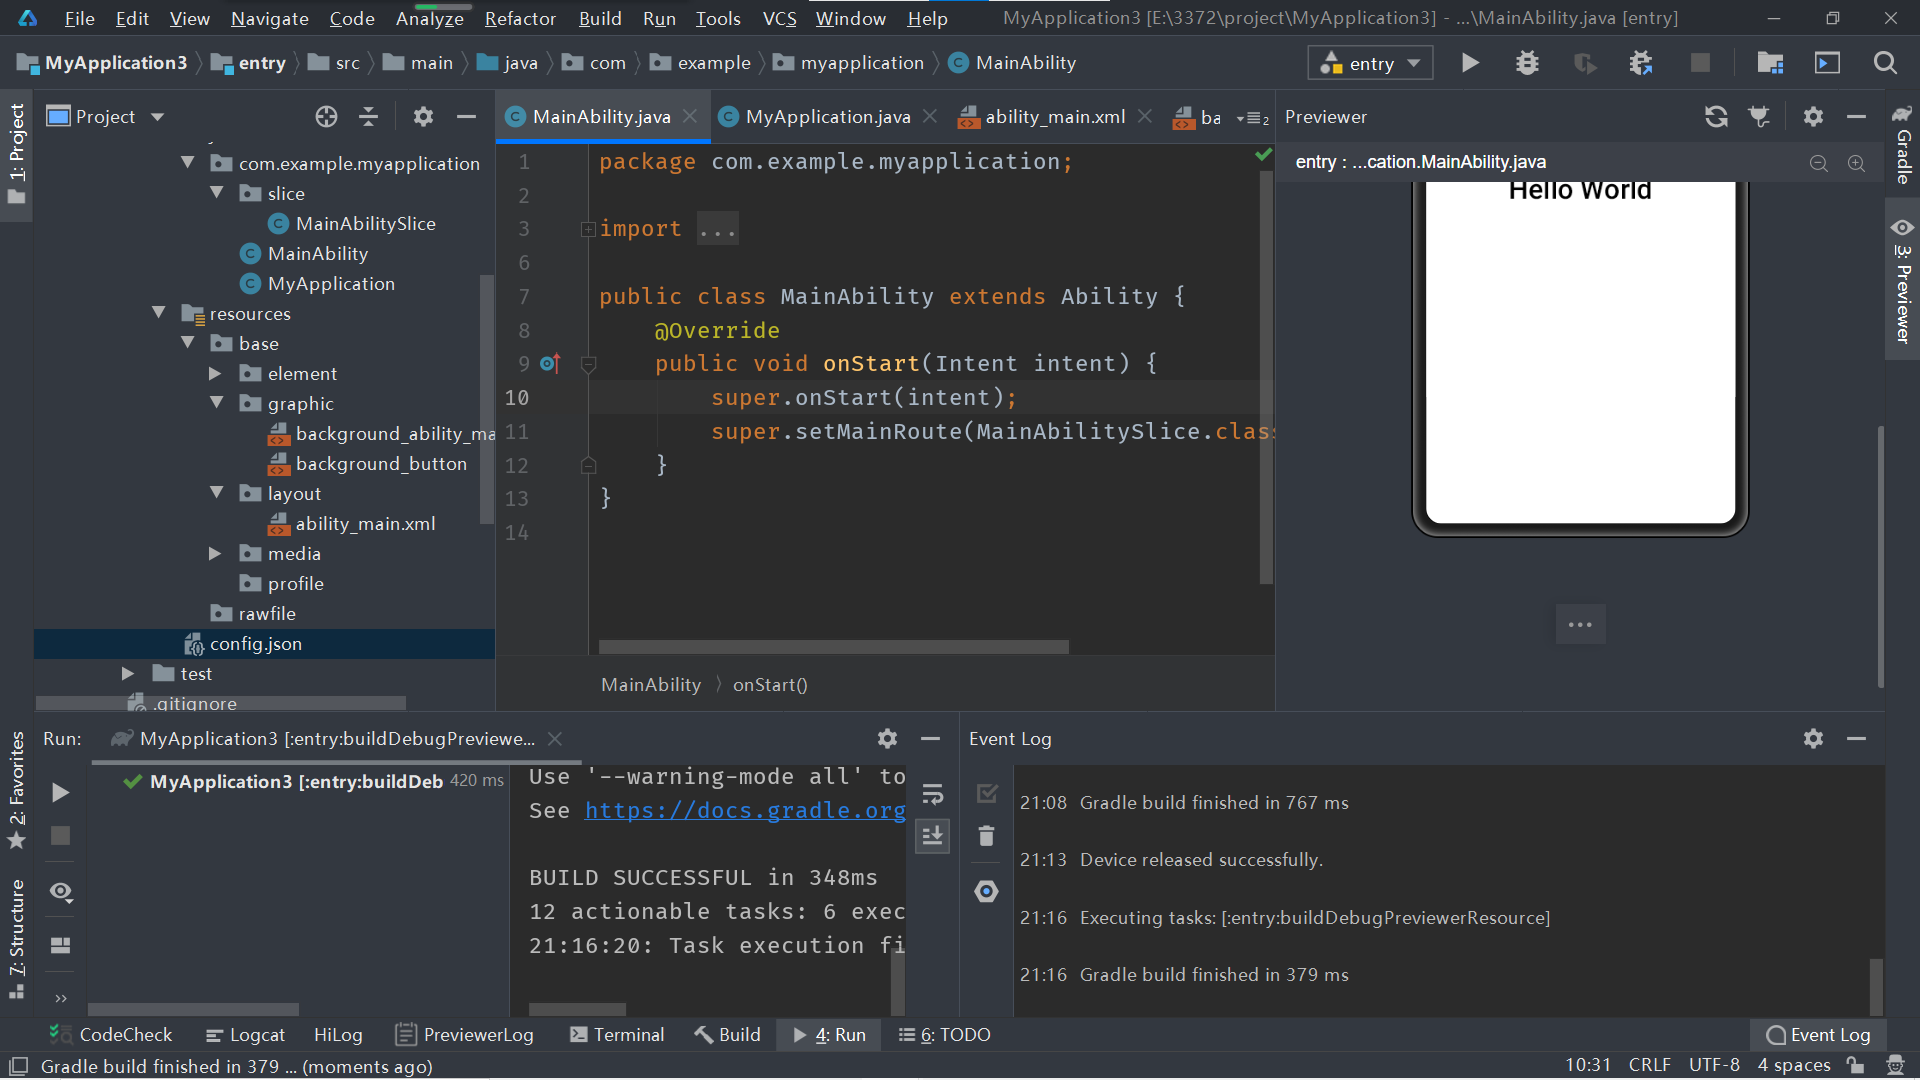
Task: Open the CodeCheck tool window
Action: pos(111,1035)
